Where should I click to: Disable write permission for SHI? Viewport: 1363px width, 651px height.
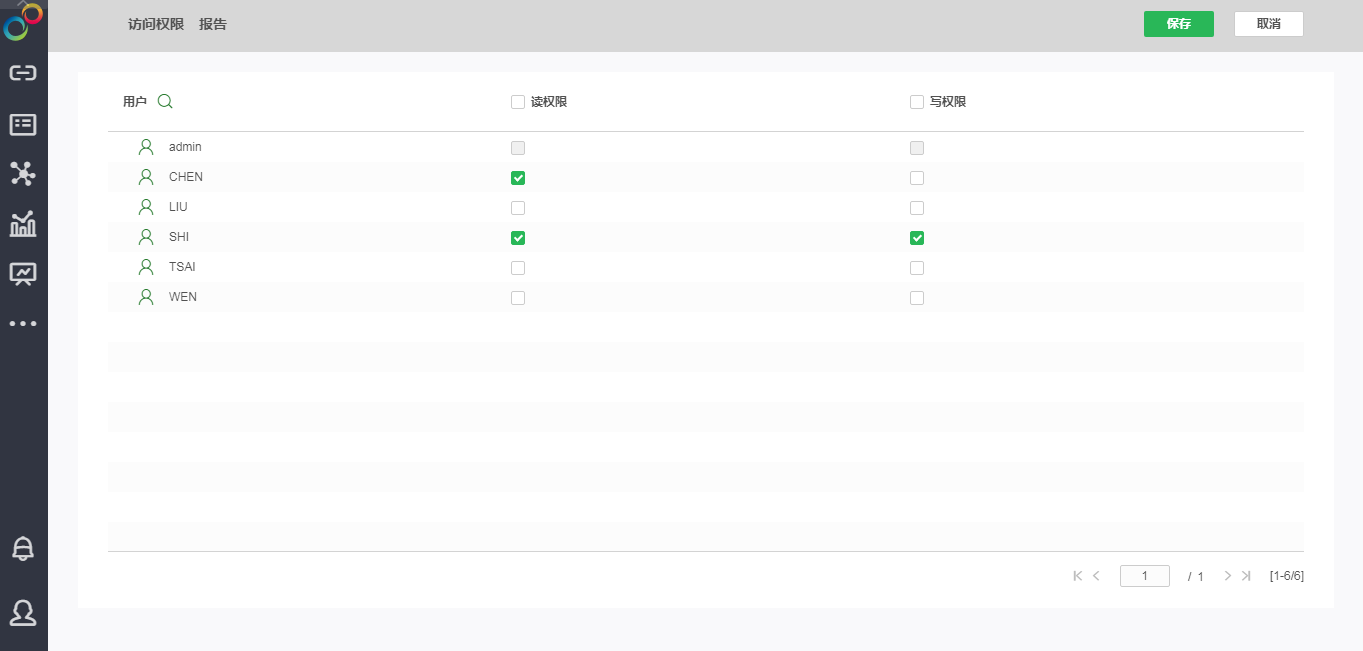pos(917,238)
